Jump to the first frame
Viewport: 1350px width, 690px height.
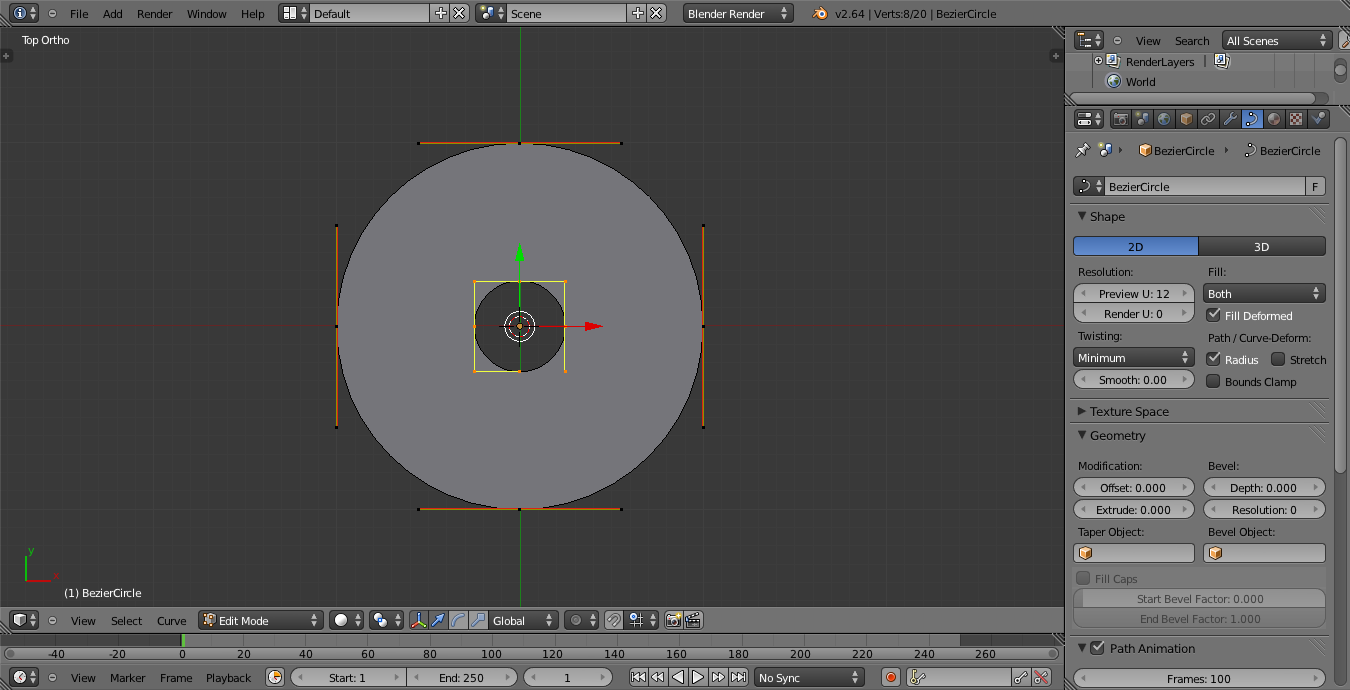638,677
